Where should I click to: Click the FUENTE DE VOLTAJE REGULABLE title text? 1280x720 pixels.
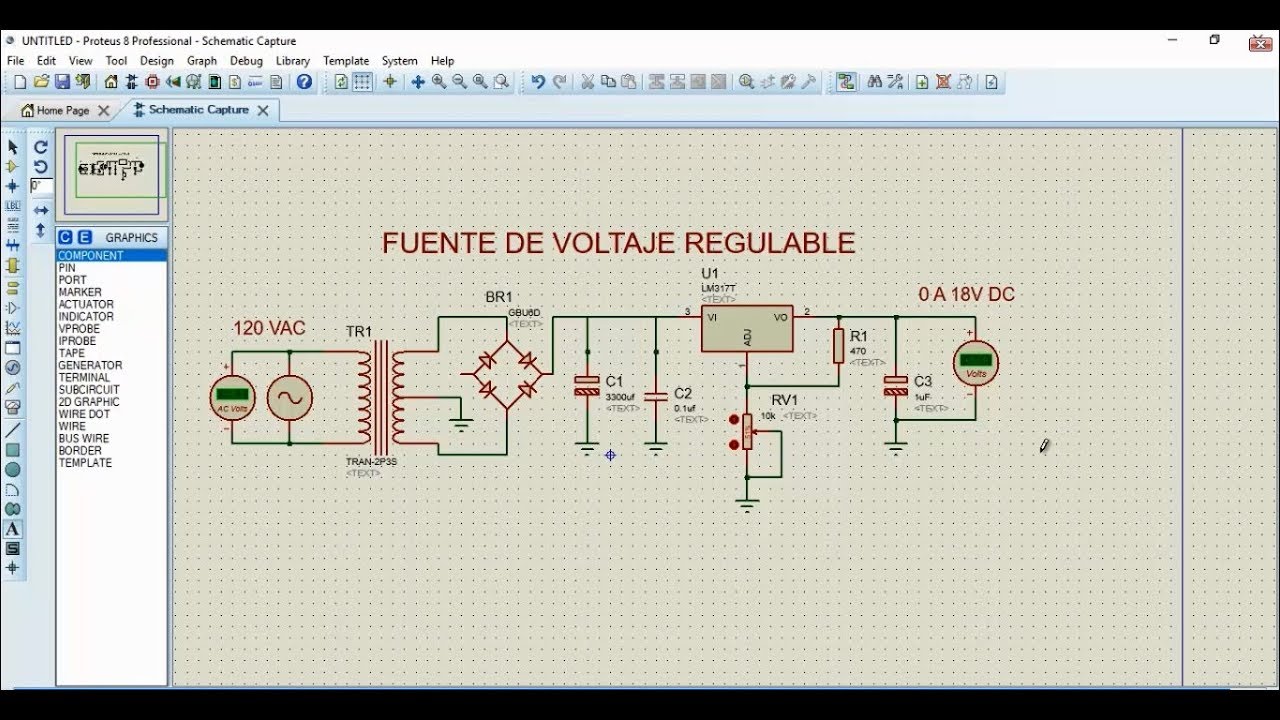point(618,243)
